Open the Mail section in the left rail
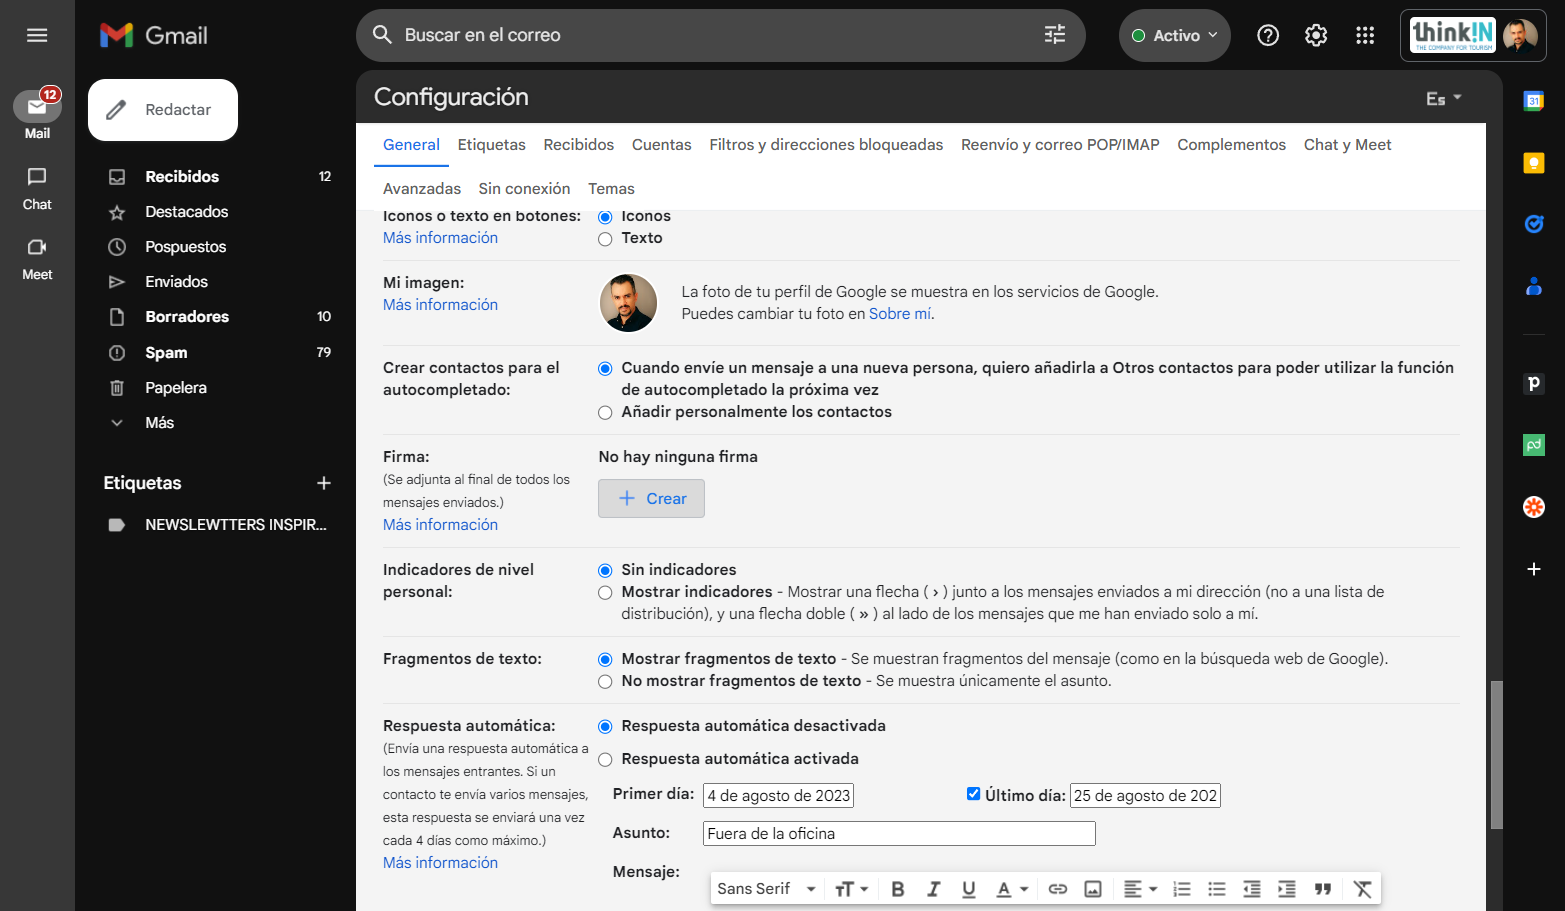The height and width of the screenshot is (911, 1565). tap(37, 115)
